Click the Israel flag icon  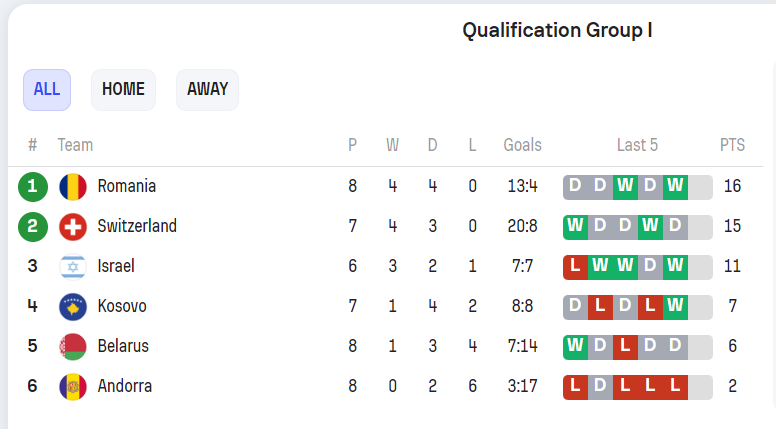[73, 266]
